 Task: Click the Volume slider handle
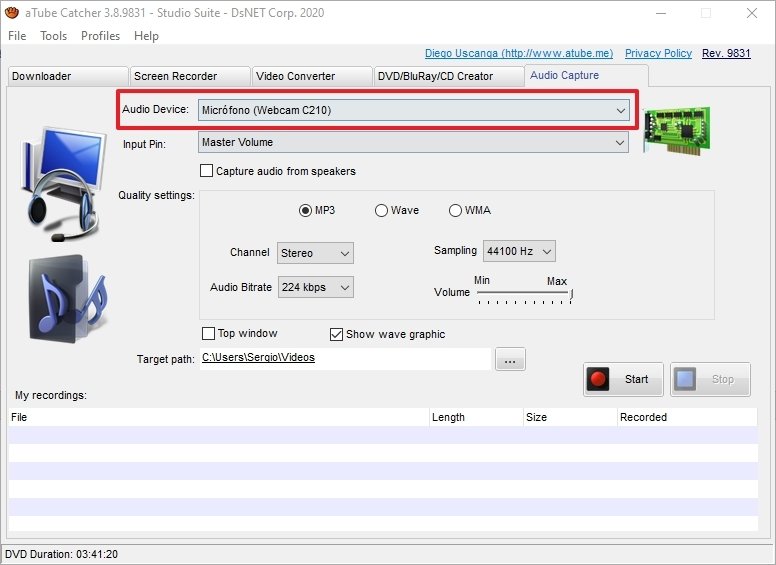click(571, 294)
